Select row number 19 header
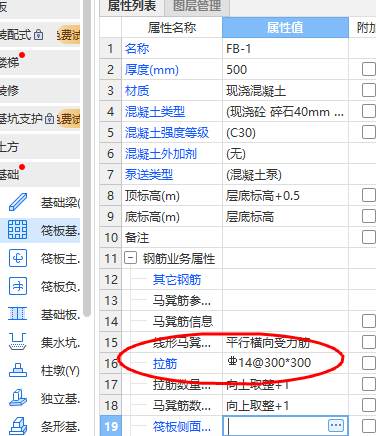The width and height of the screenshot is (376, 436). click(111, 426)
